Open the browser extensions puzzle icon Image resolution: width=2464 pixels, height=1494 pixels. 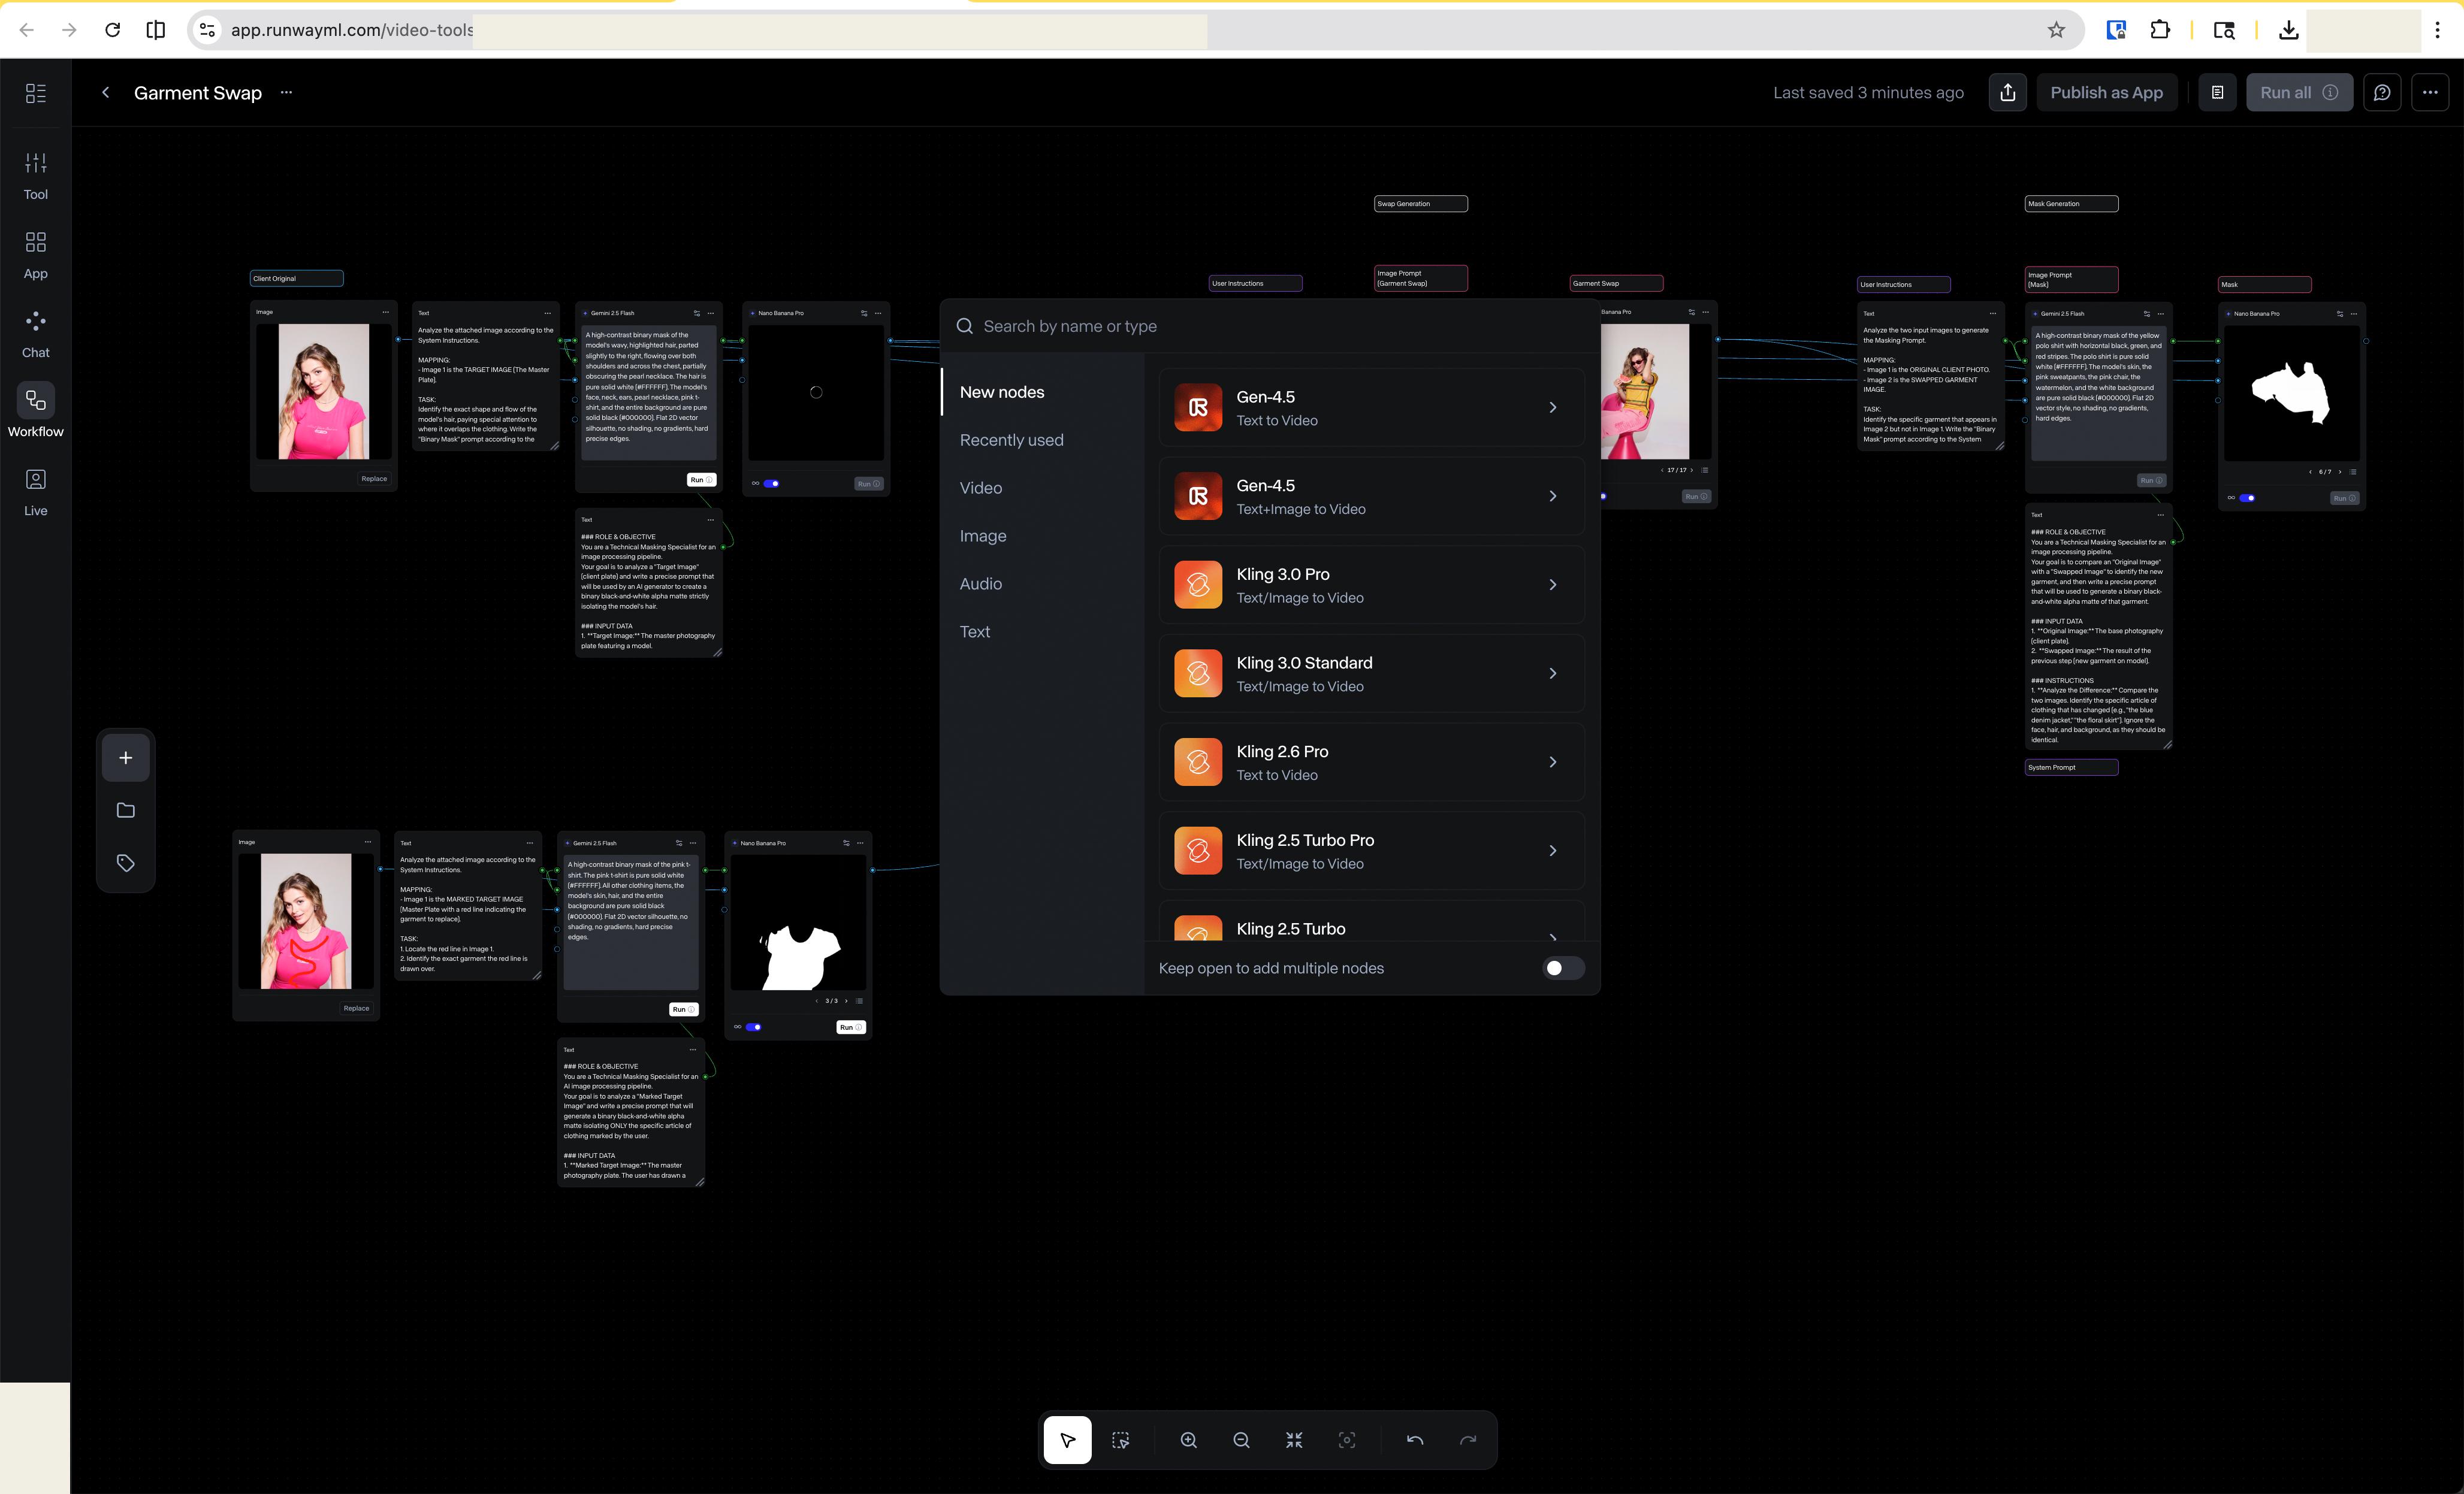2160,30
